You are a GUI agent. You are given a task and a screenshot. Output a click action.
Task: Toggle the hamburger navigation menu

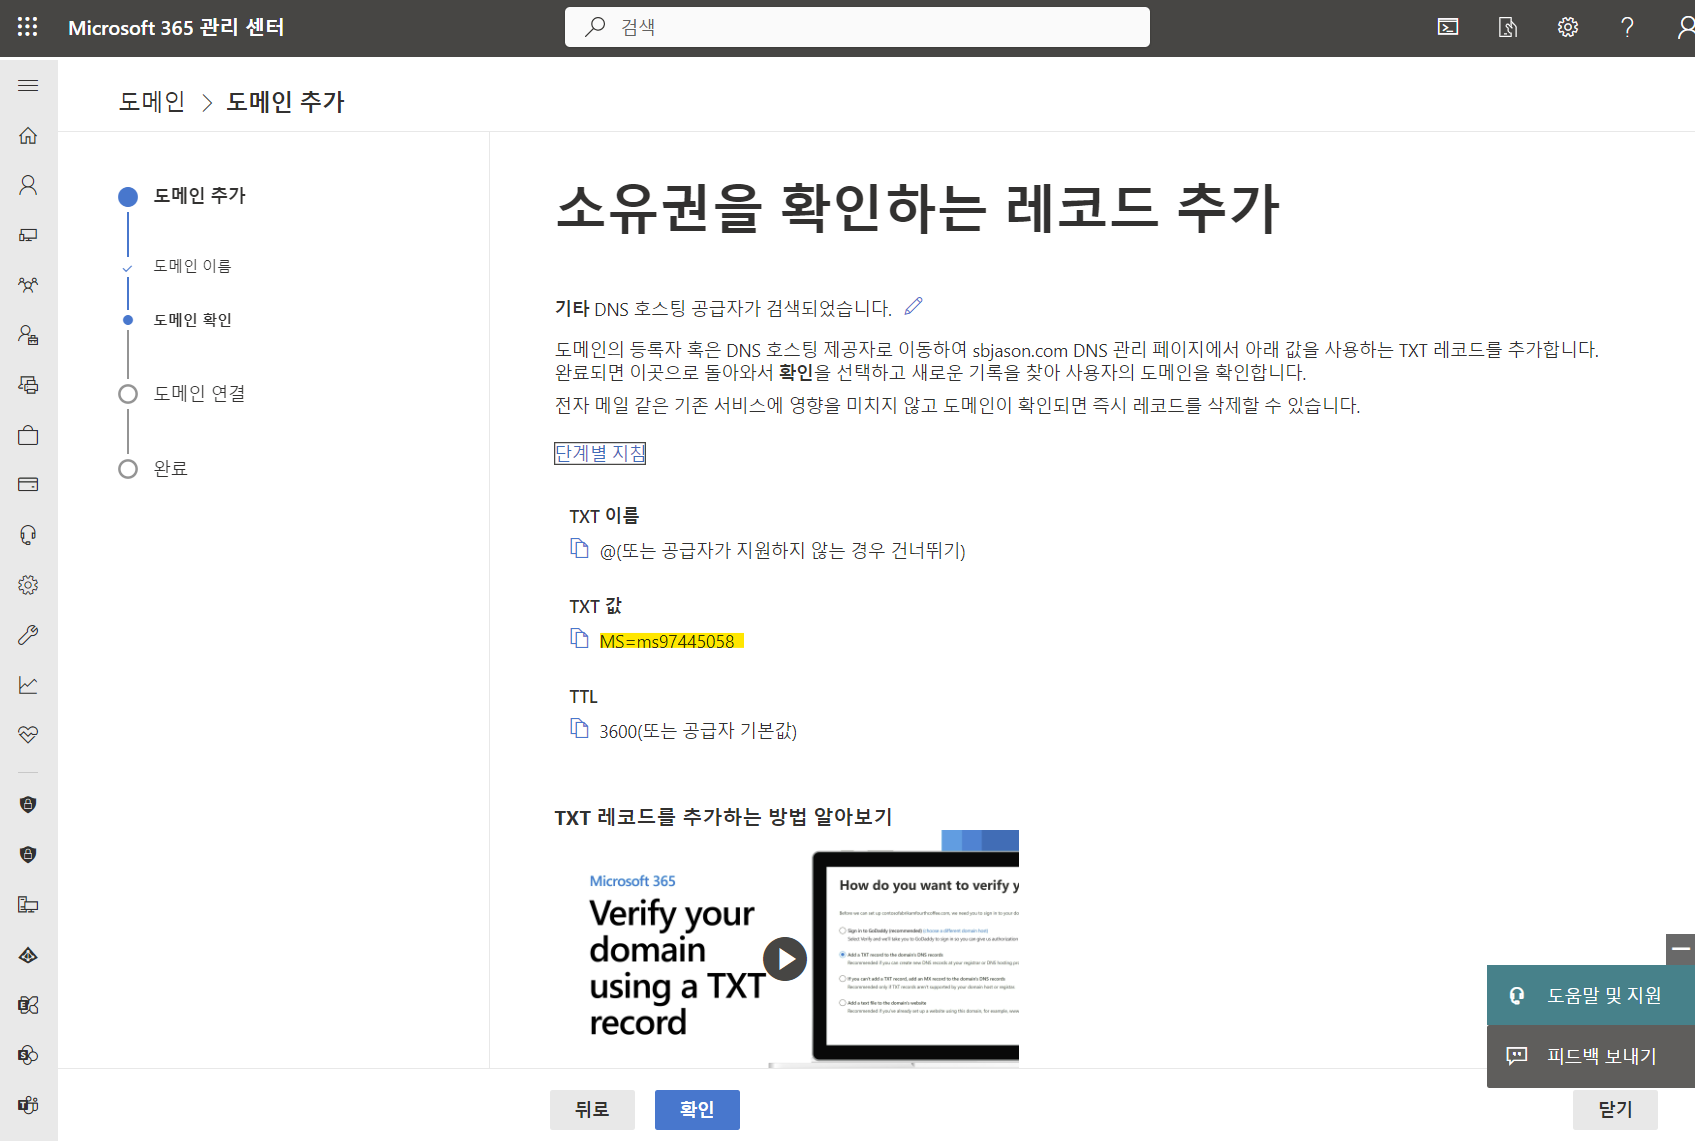(28, 85)
